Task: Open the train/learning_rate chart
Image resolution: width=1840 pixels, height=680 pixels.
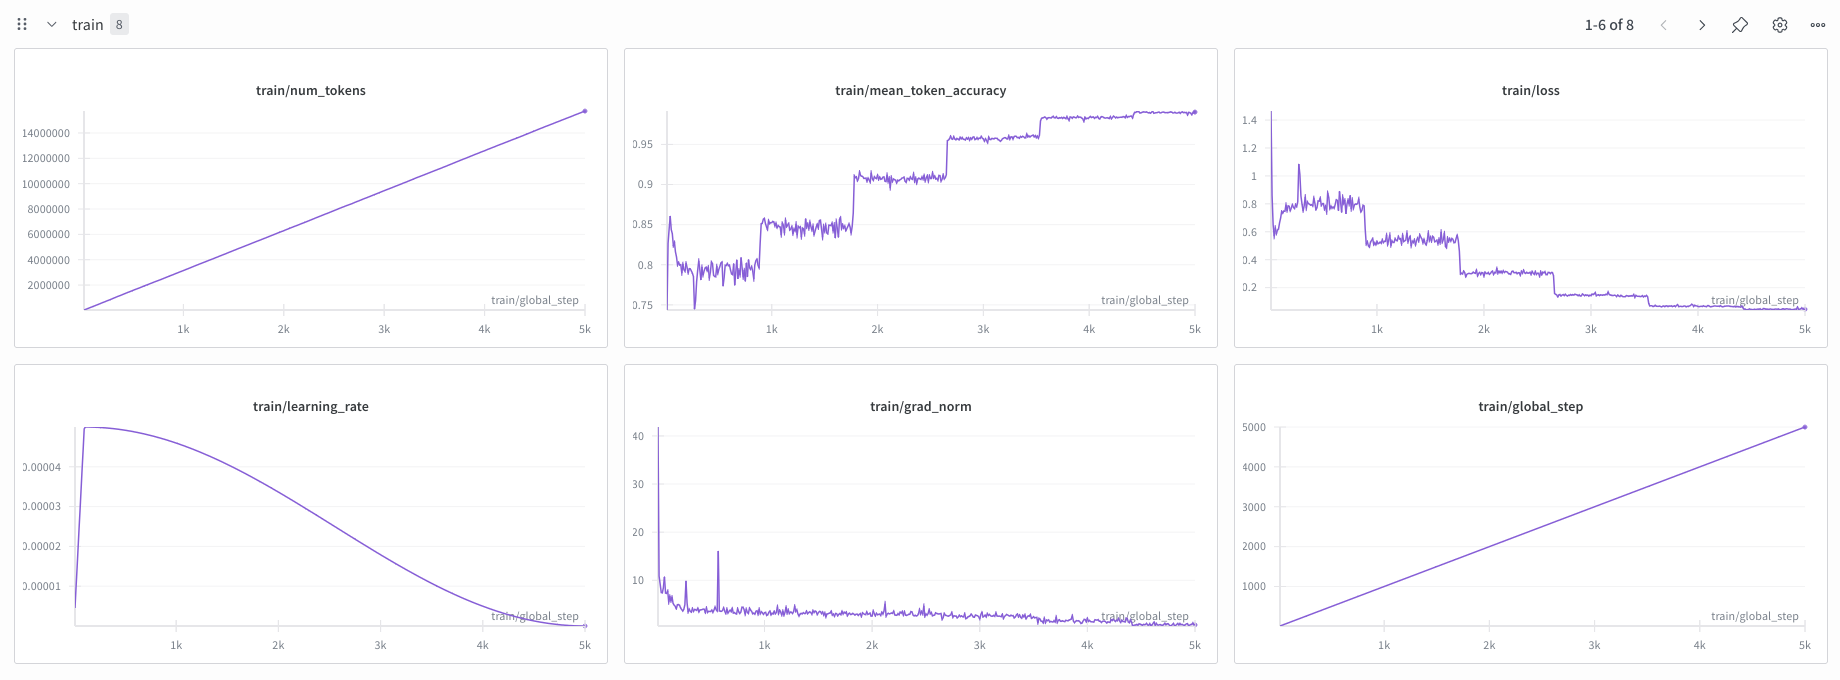Action: tap(310, 515)
